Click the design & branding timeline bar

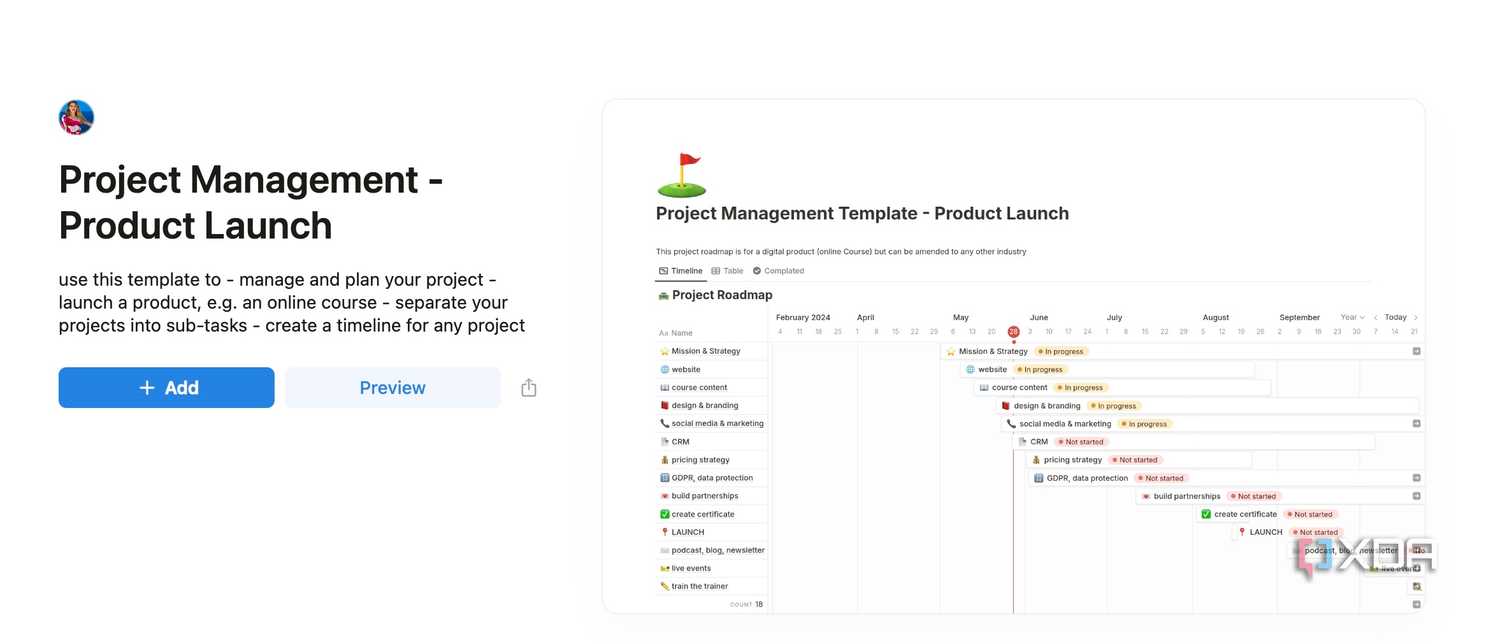(1208, 405)
